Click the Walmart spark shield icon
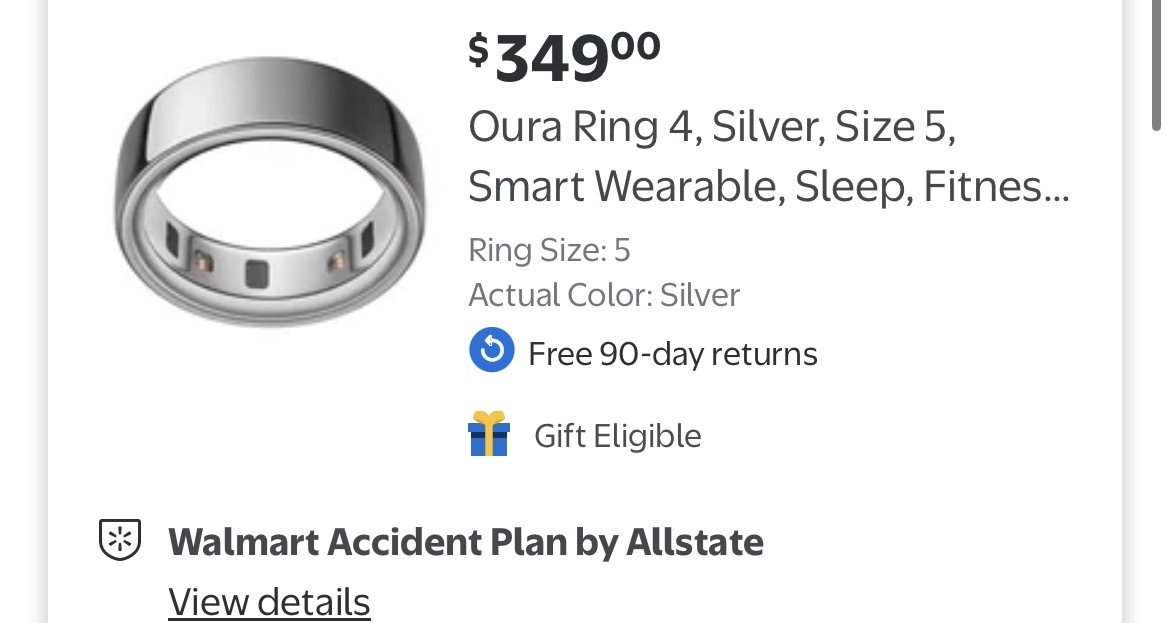Viewport: 1170px width, 623px height. [x=119, y=540]
